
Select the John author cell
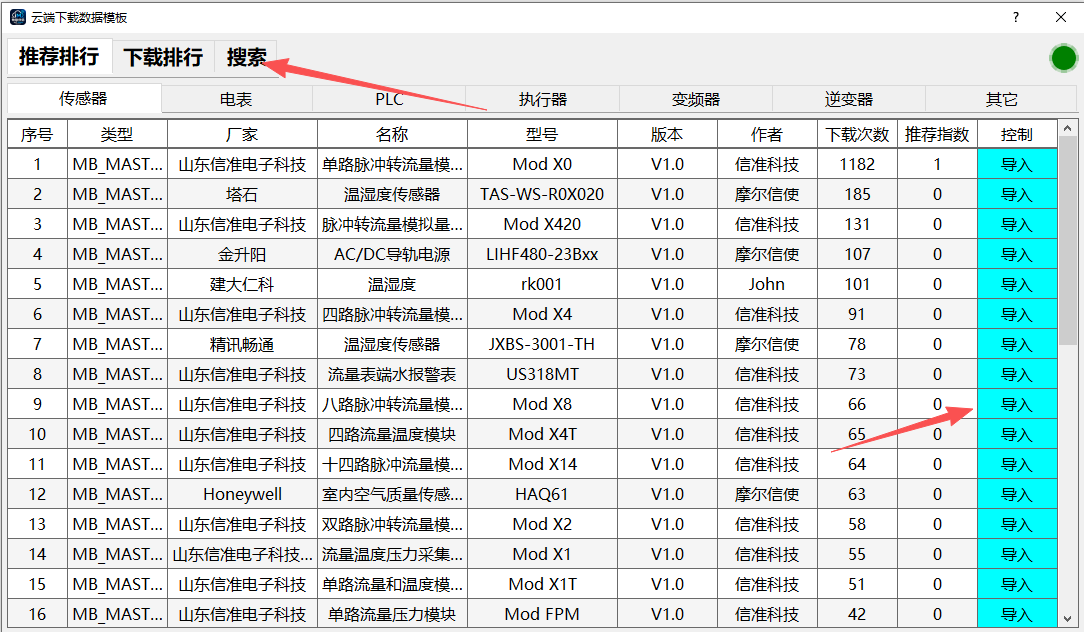click(767, 284)
